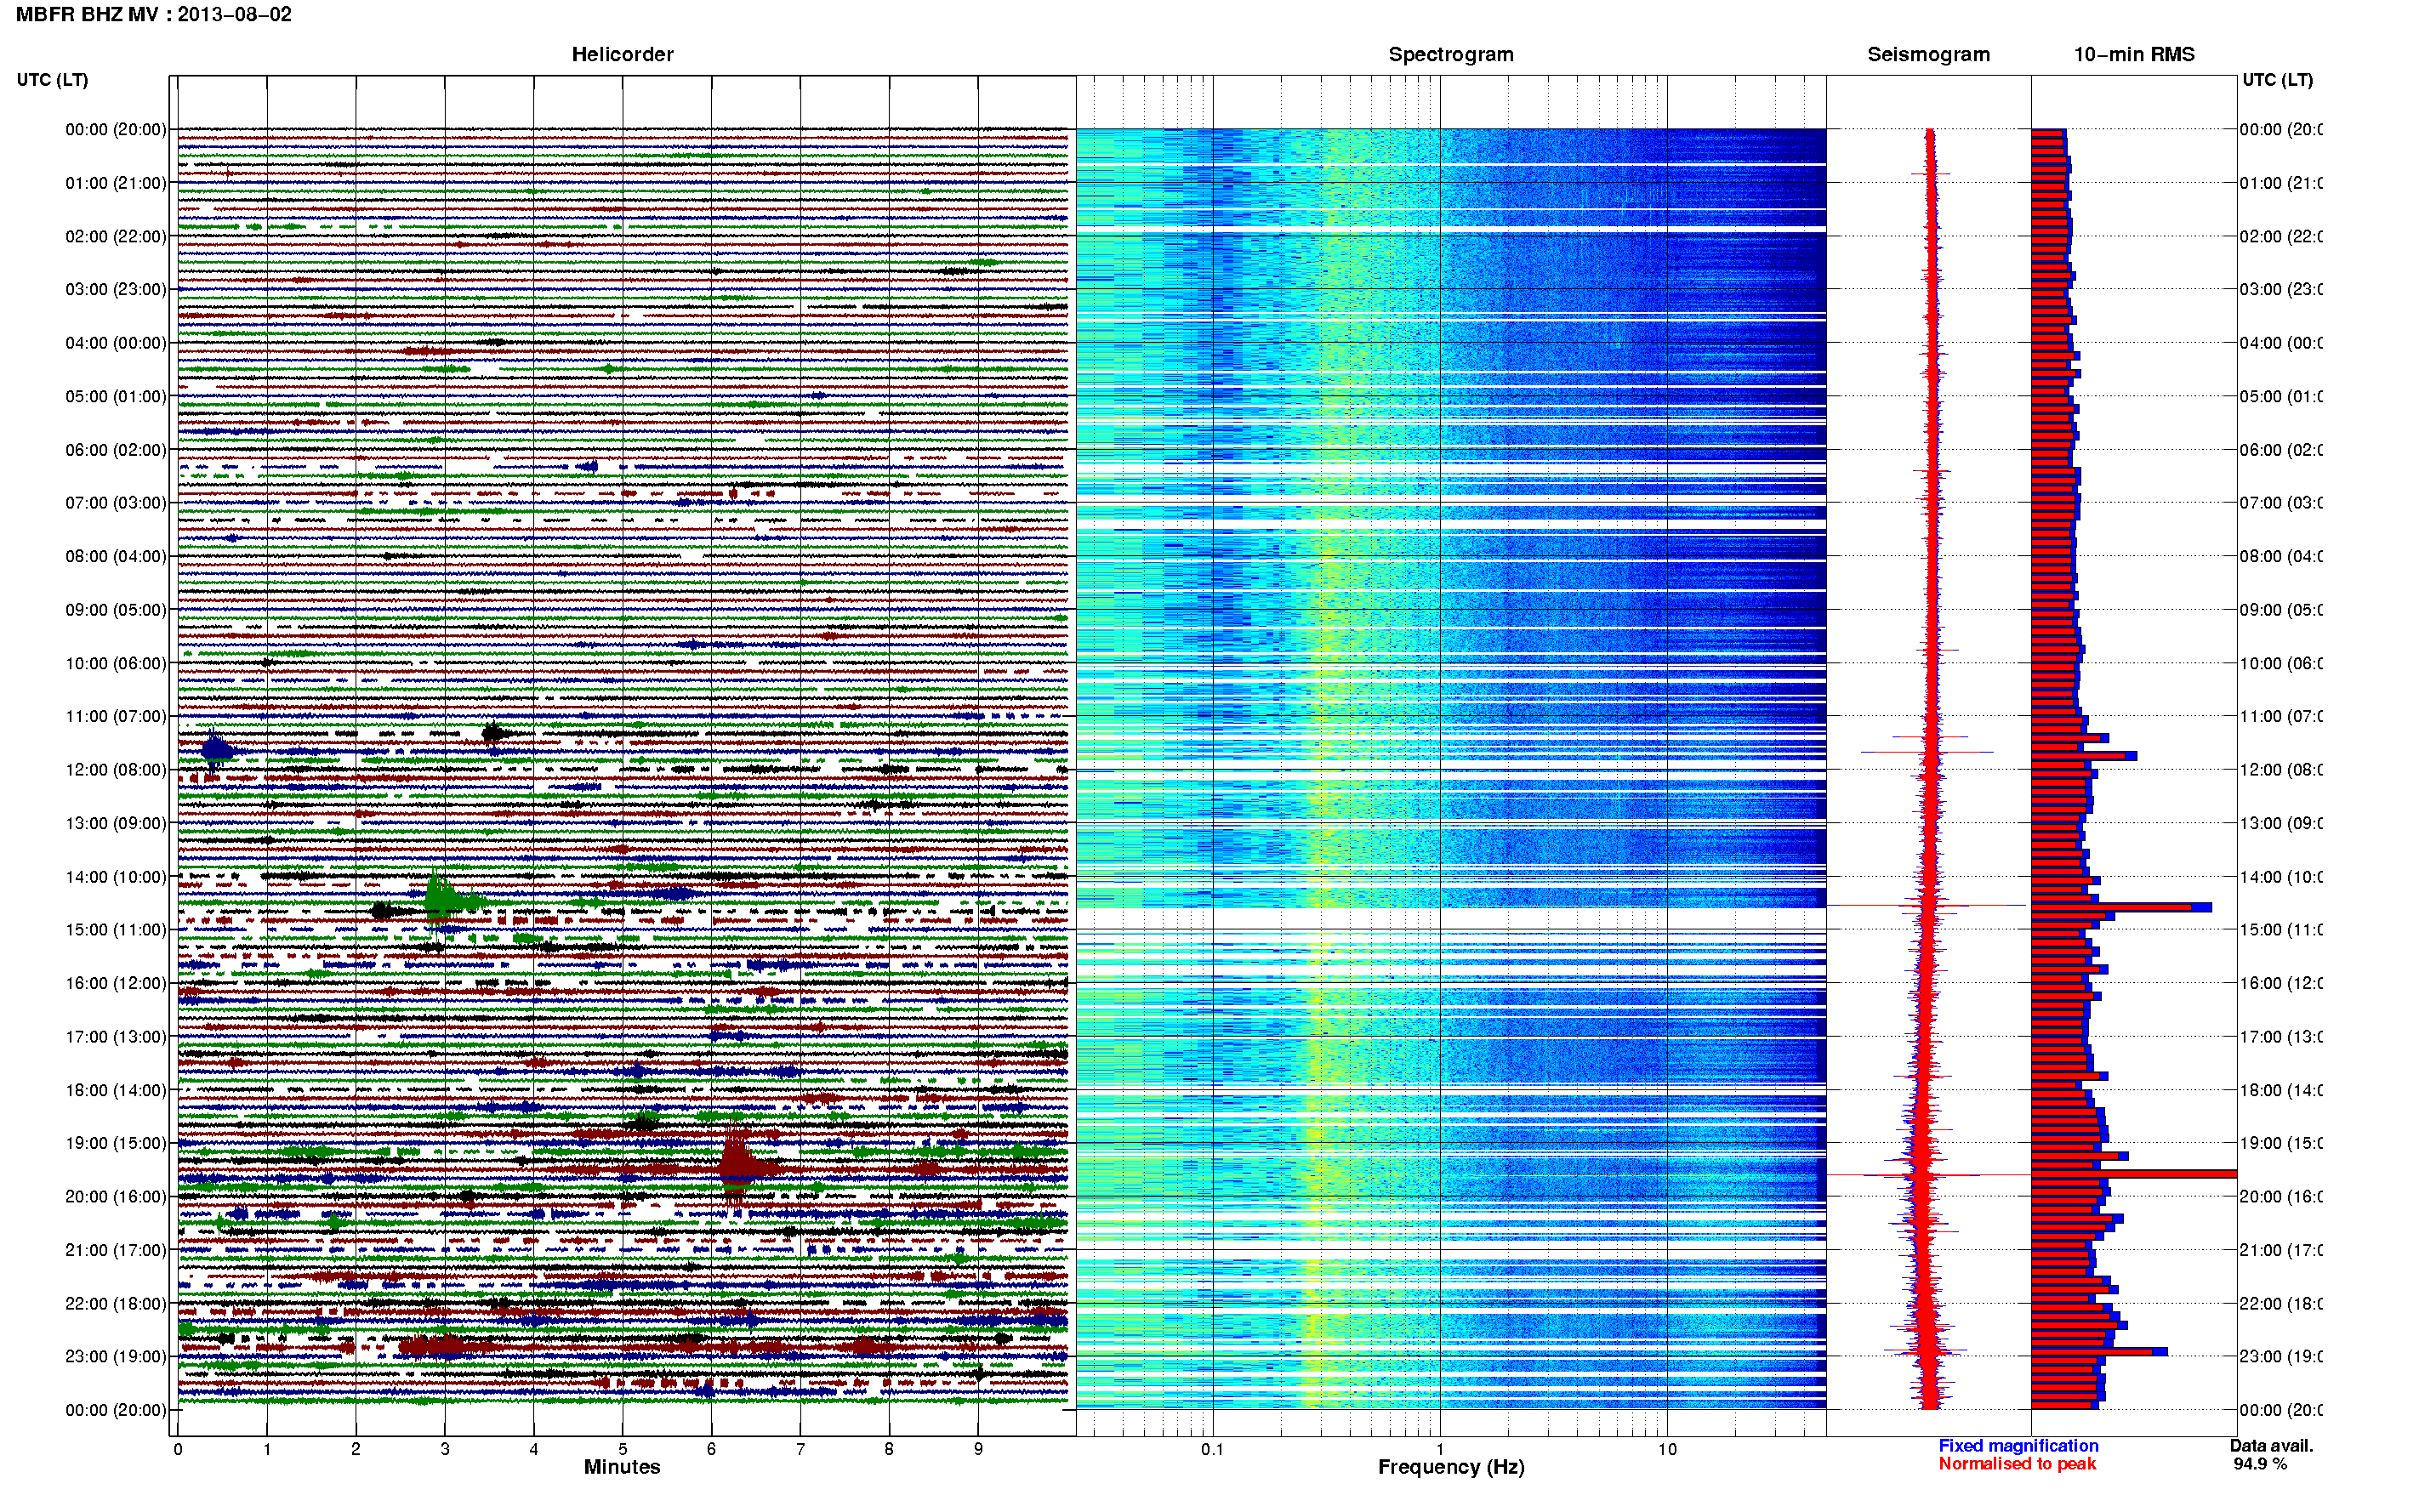Select the '11:00 (07:00)' left axis label
Image resolution: width=2419 pixels, height=1512 pixels.
tap(116, 716)
